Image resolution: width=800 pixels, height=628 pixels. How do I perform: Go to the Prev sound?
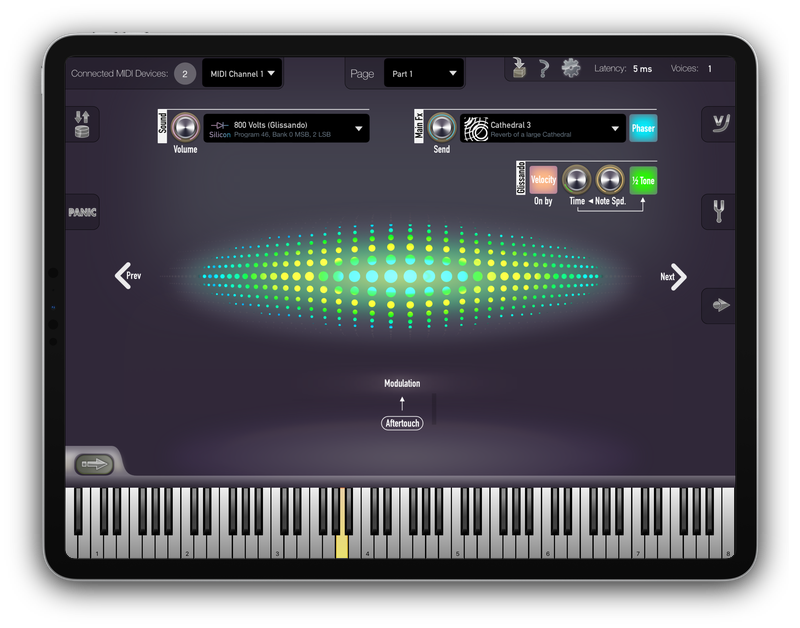click(126, 276)
